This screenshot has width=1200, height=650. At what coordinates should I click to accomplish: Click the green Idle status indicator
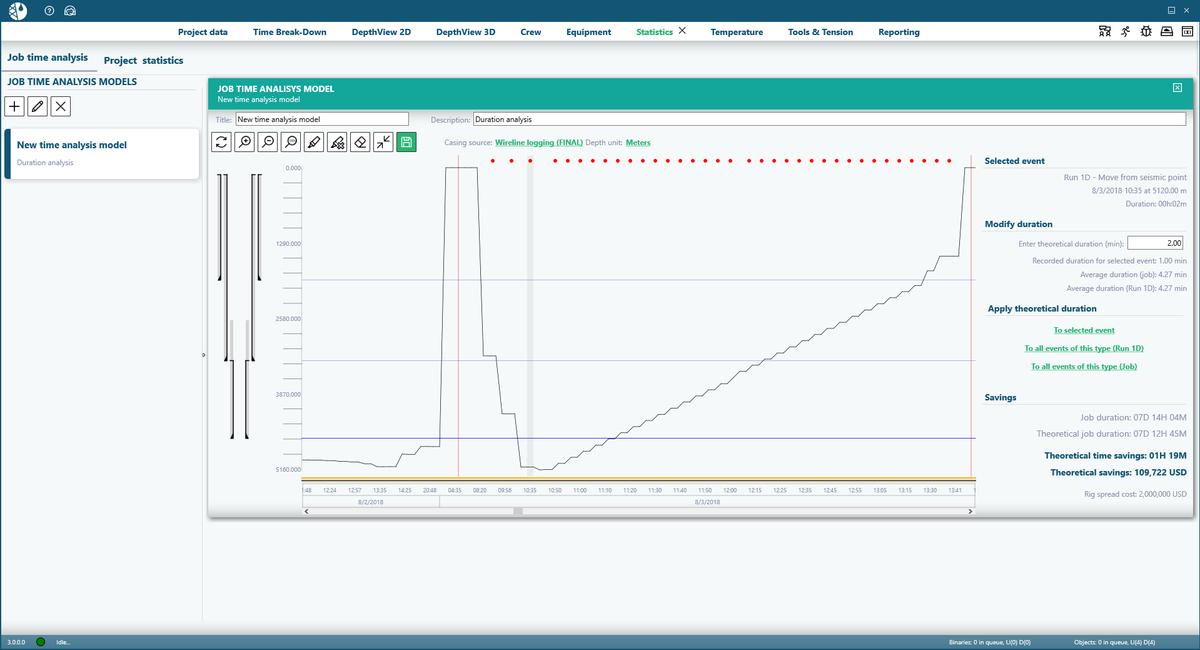pyautogui.click(x=41, y=641)
